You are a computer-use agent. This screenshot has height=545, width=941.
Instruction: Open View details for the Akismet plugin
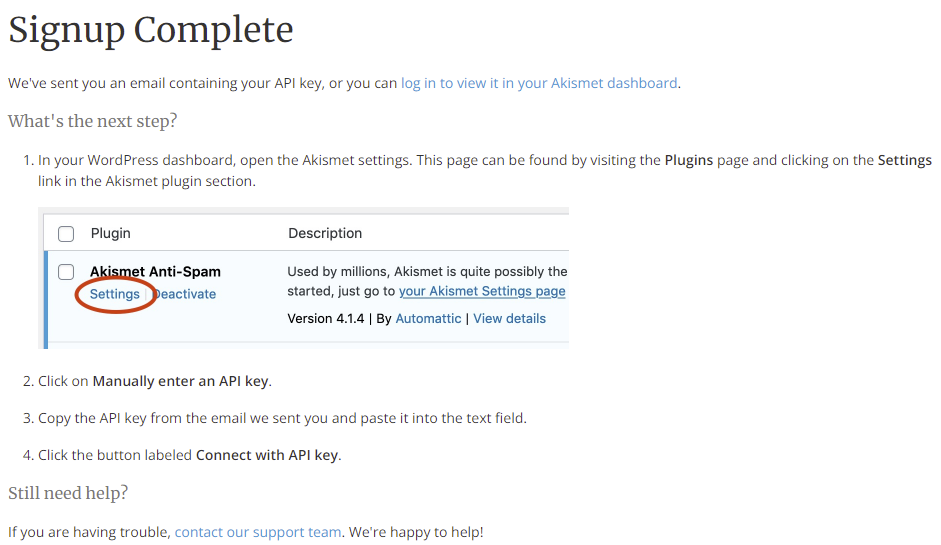(x=510, y=319)
